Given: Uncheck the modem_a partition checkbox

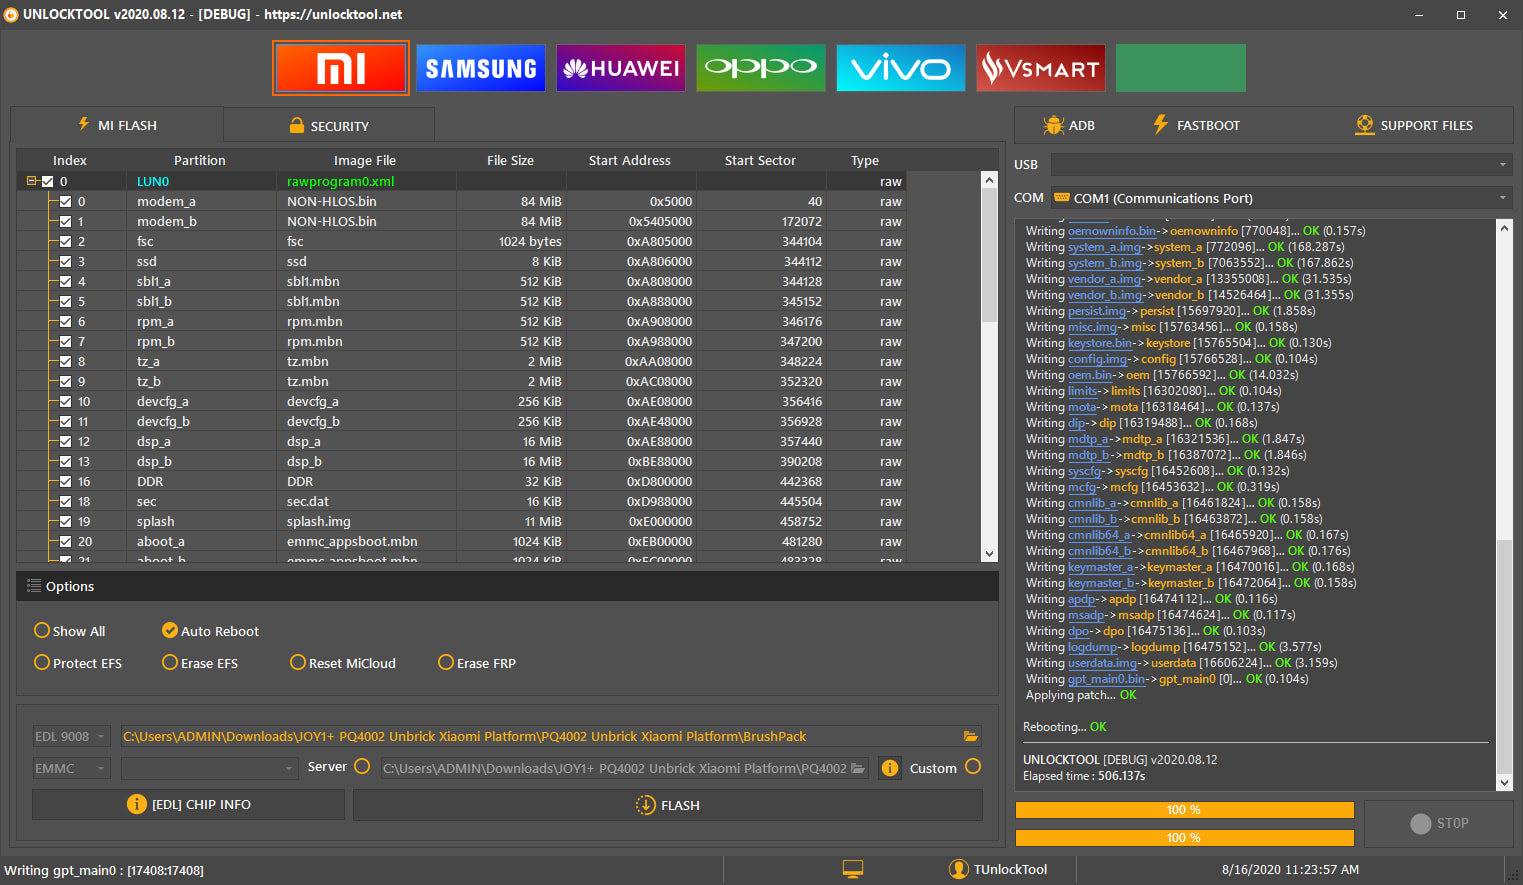Looking at the screenshot, I should [x=65, y=201].
